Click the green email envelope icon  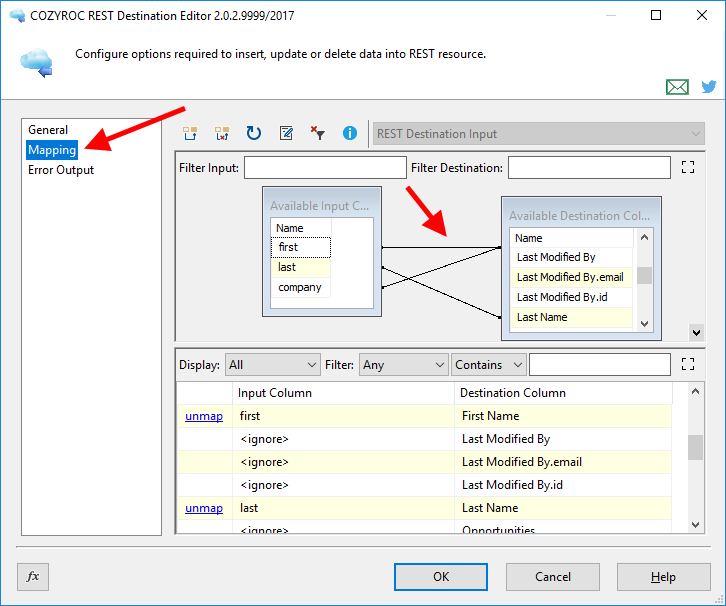tap(677, 87)
